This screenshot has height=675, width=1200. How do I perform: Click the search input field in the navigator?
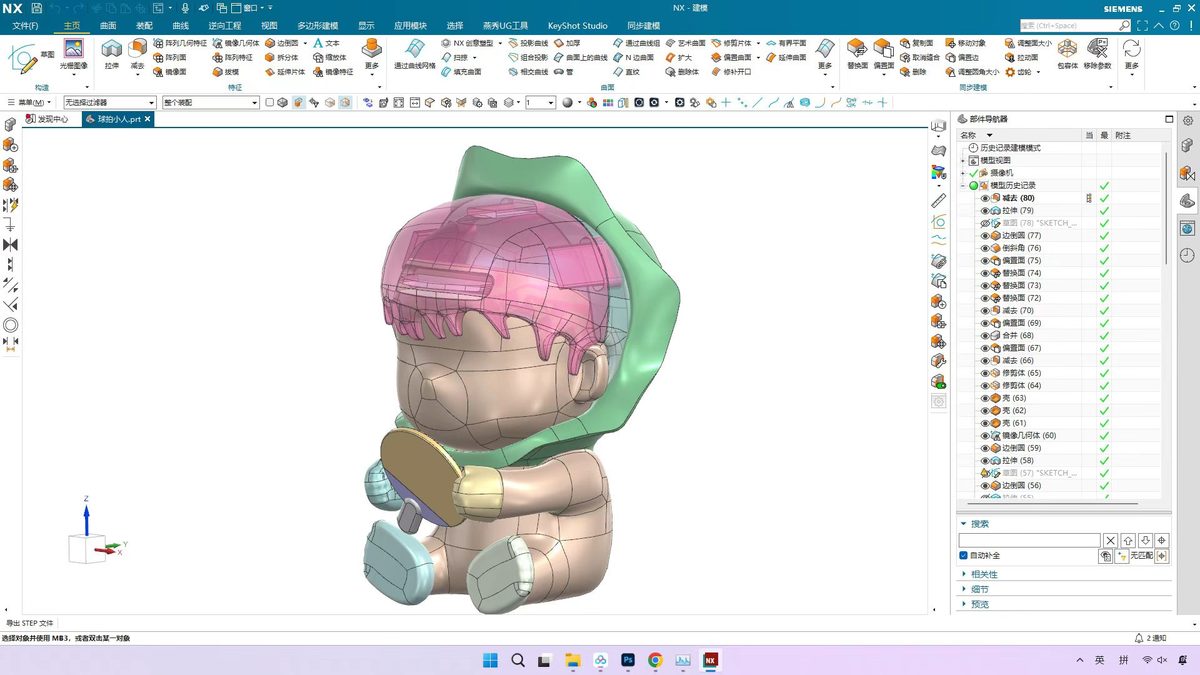pos(1029,540)
